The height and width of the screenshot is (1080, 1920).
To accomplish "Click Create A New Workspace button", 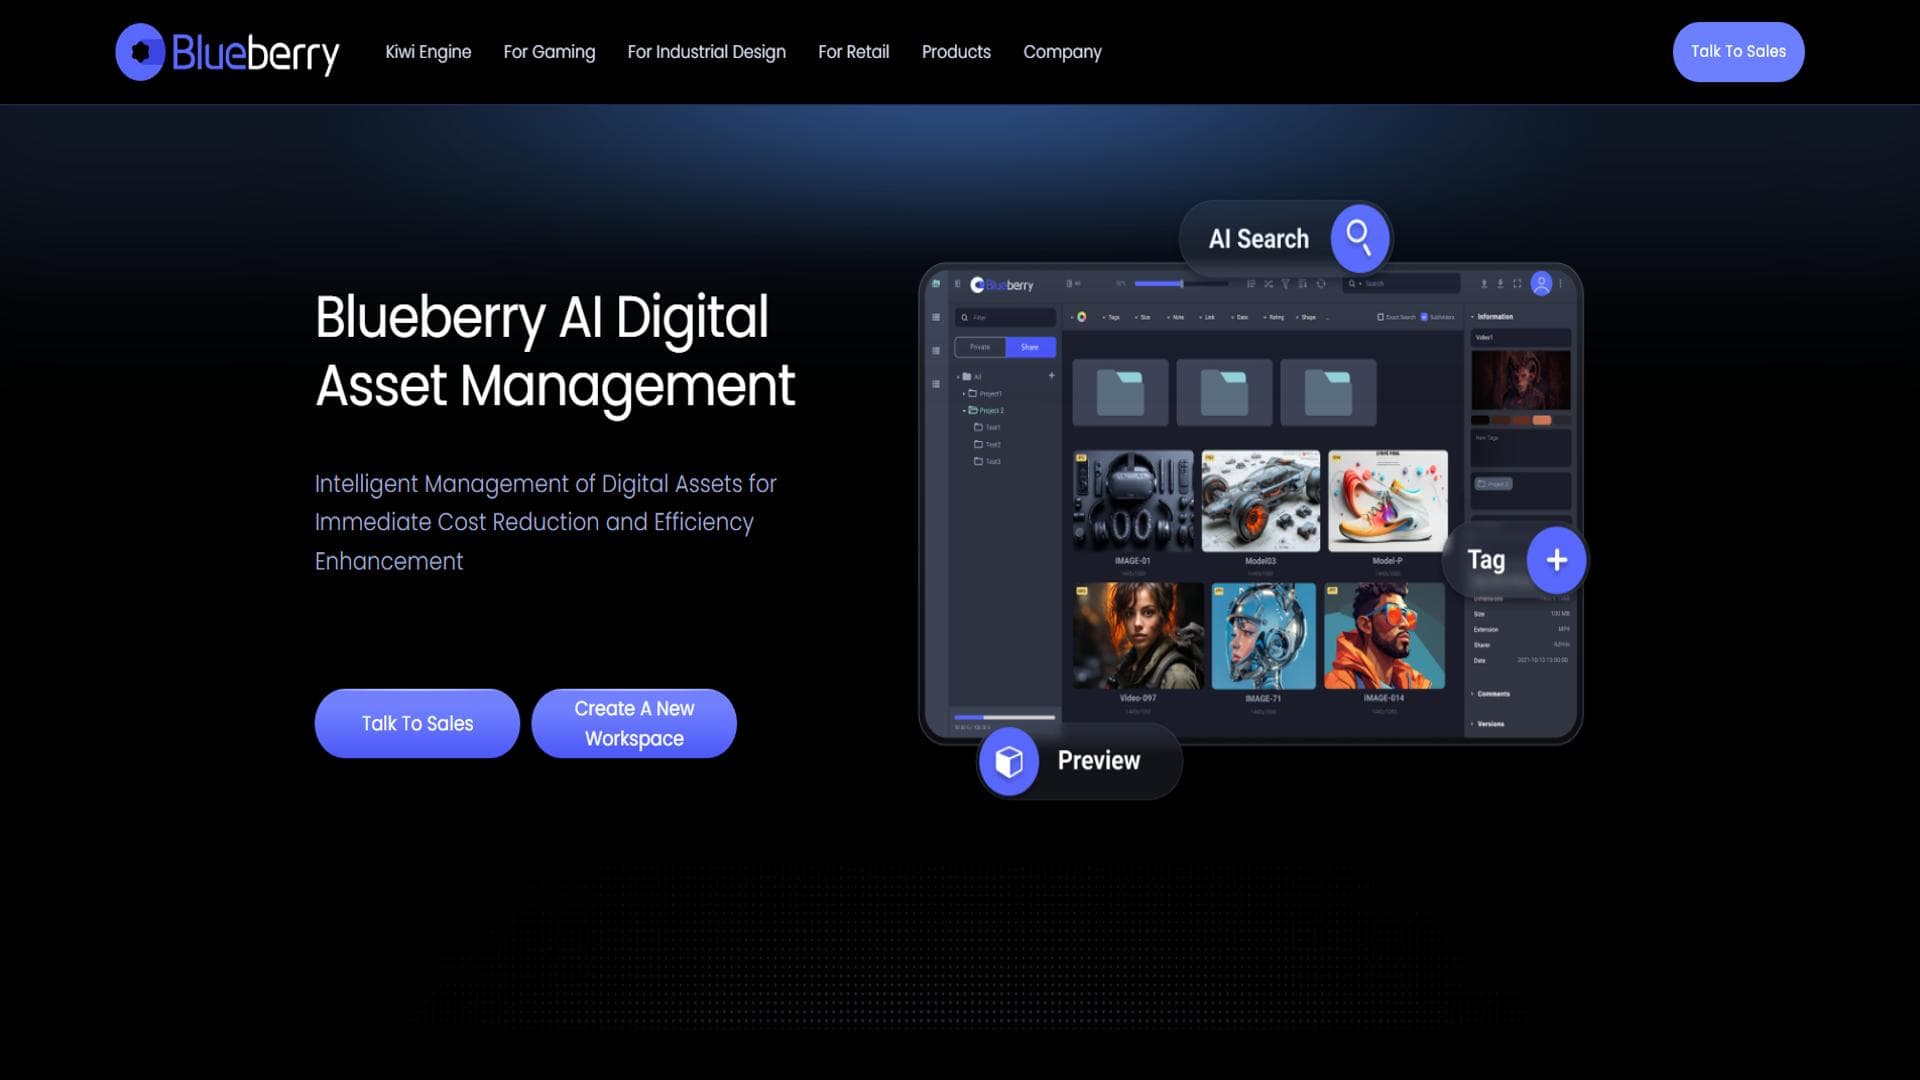I will coord(634,723).
